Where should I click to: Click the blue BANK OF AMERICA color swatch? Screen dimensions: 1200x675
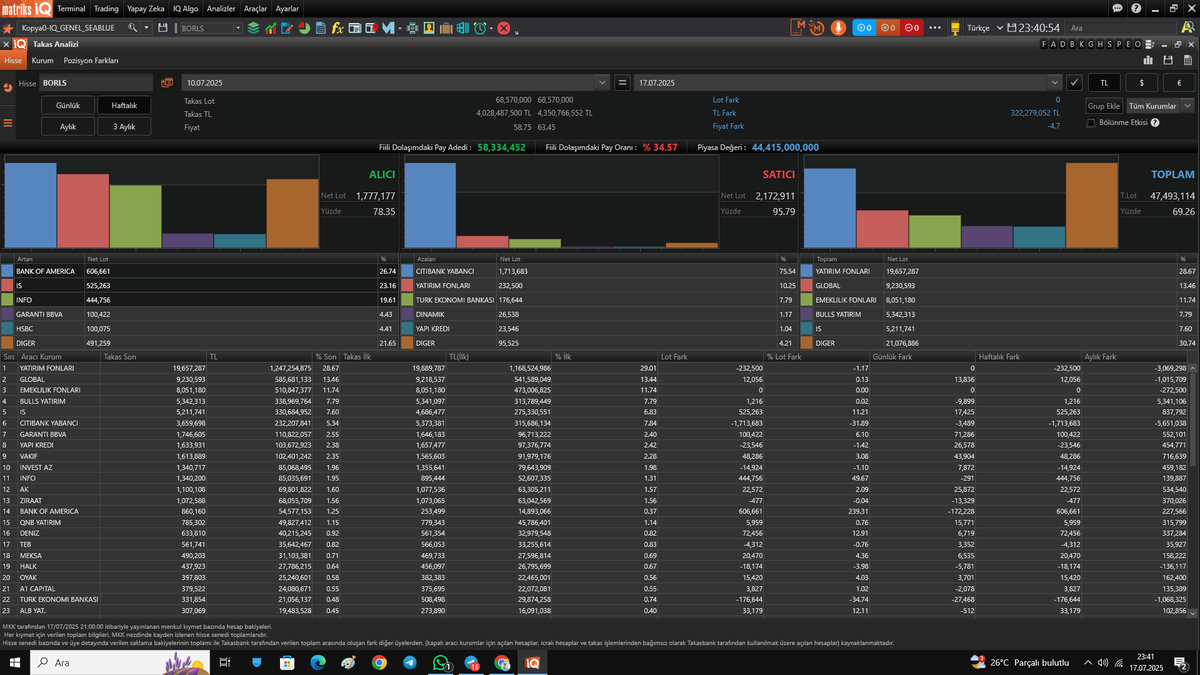click(x=7, y=271)
